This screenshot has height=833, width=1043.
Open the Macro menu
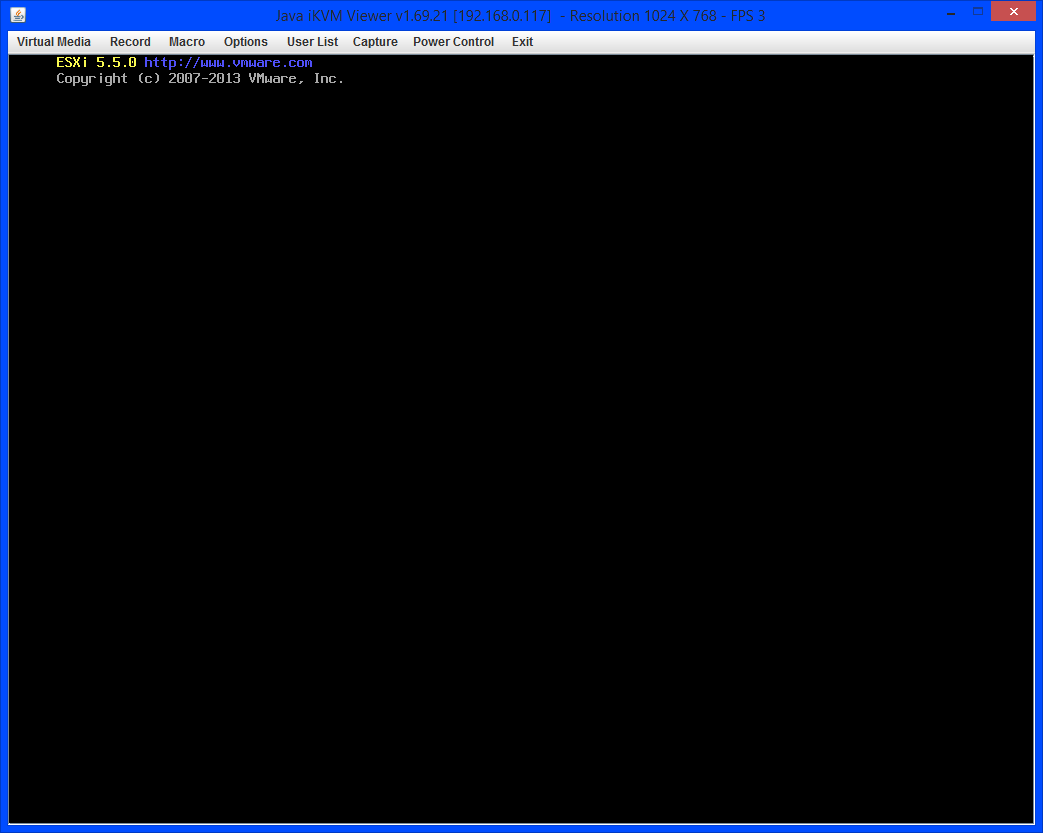(187, 42)
